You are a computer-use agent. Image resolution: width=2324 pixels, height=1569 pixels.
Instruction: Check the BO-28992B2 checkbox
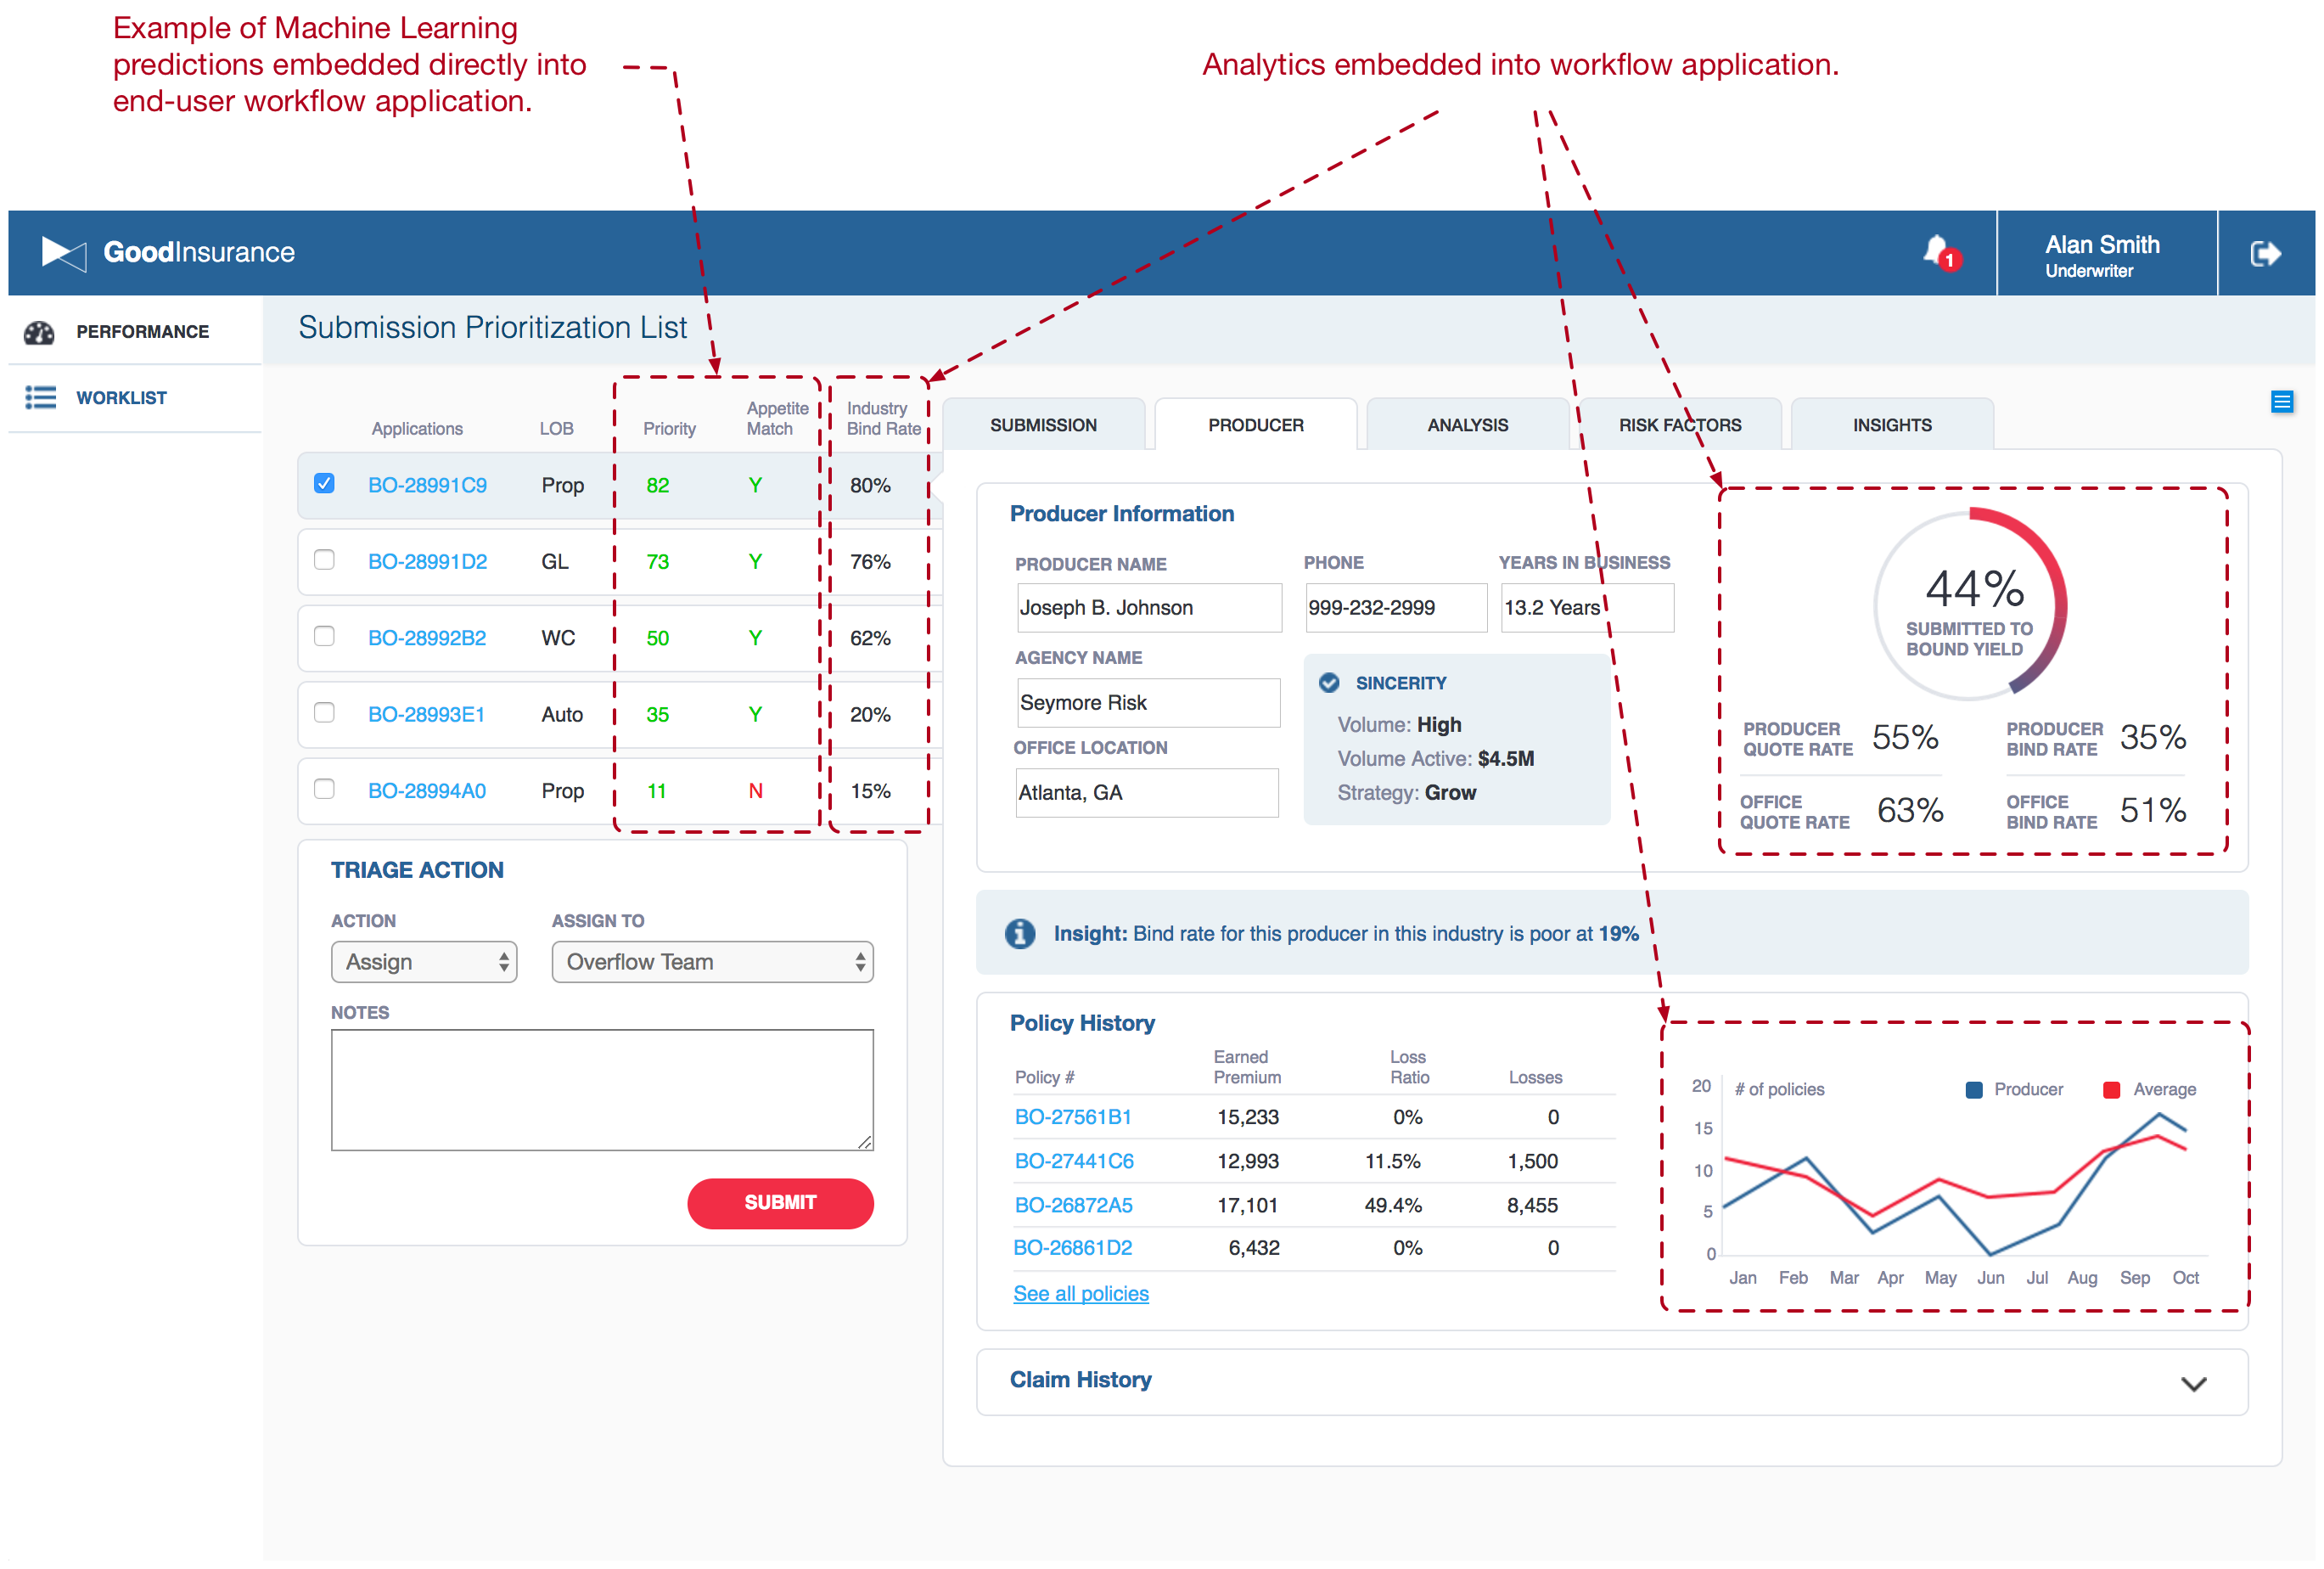pyautogui.click(x=324, y=637)
